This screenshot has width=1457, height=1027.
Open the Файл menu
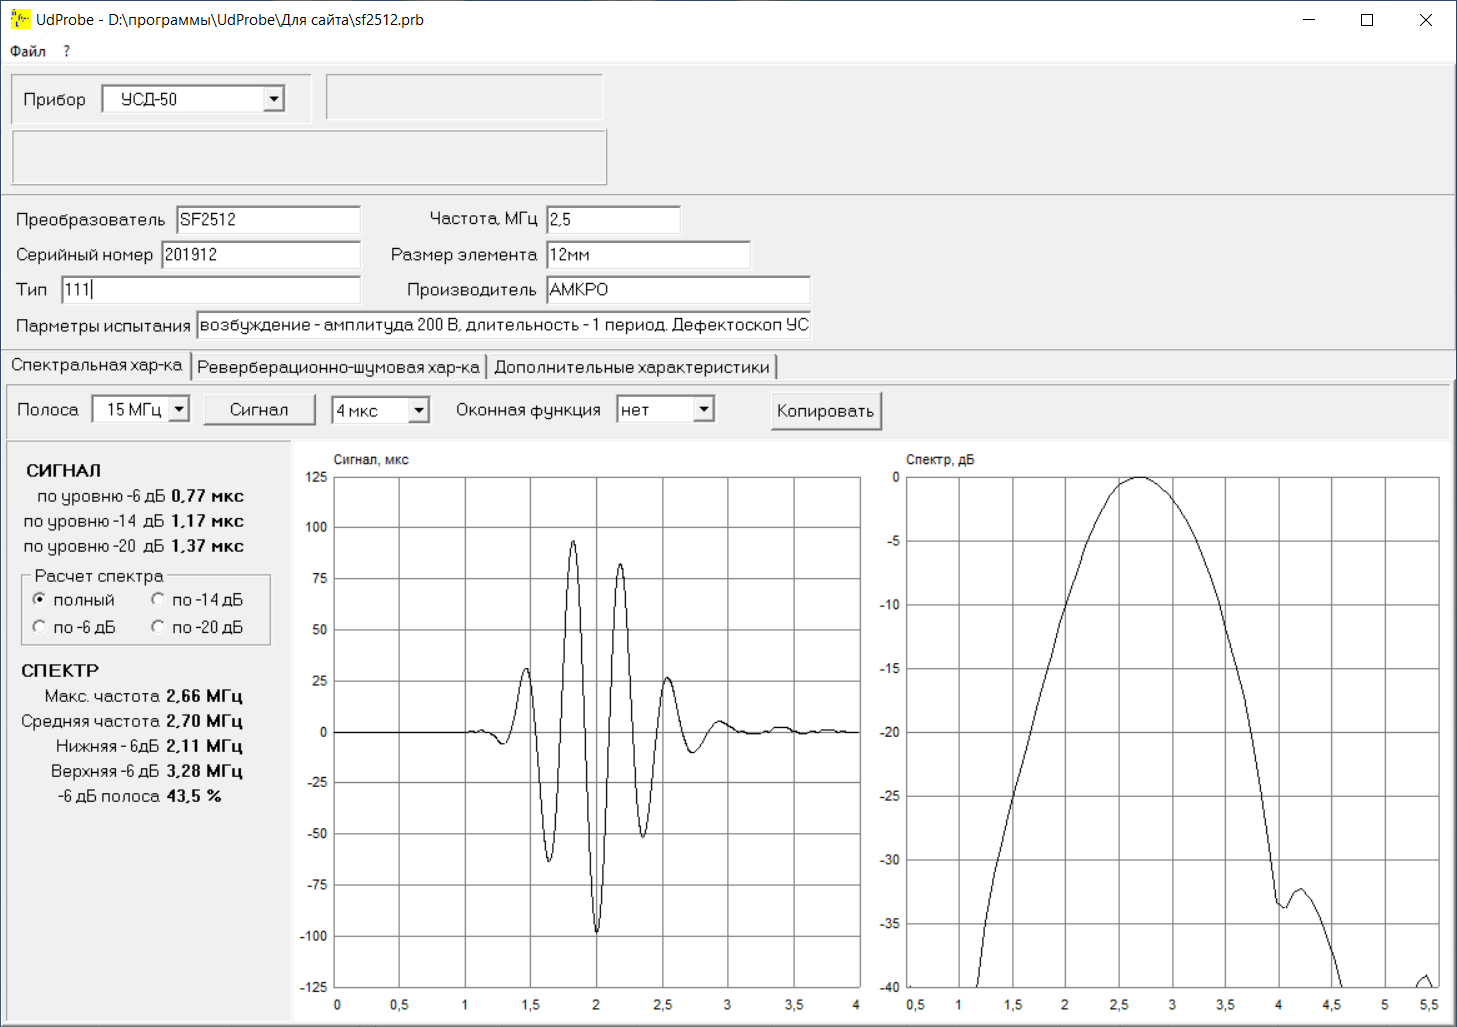(x=28, y=51)
